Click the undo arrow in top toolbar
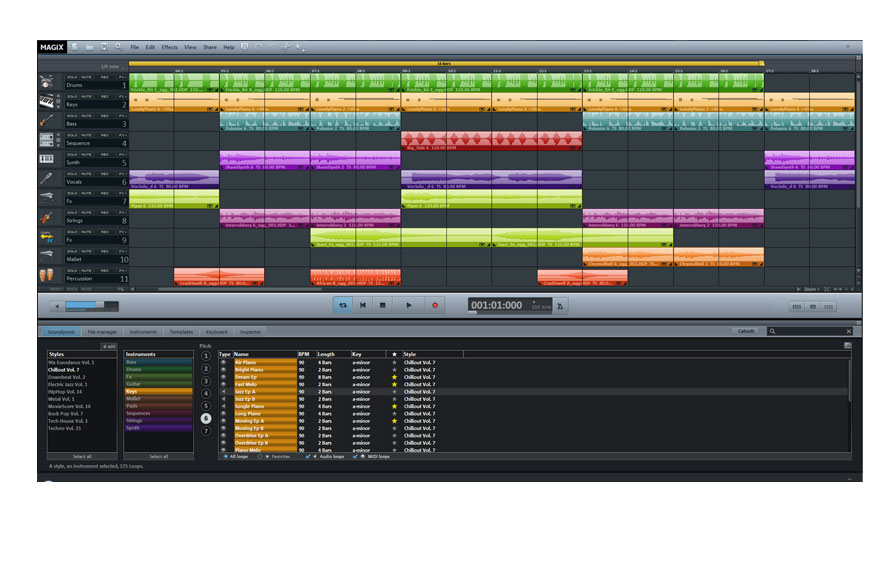This screenshot has width=880, height=580. [x=258, y=47]
